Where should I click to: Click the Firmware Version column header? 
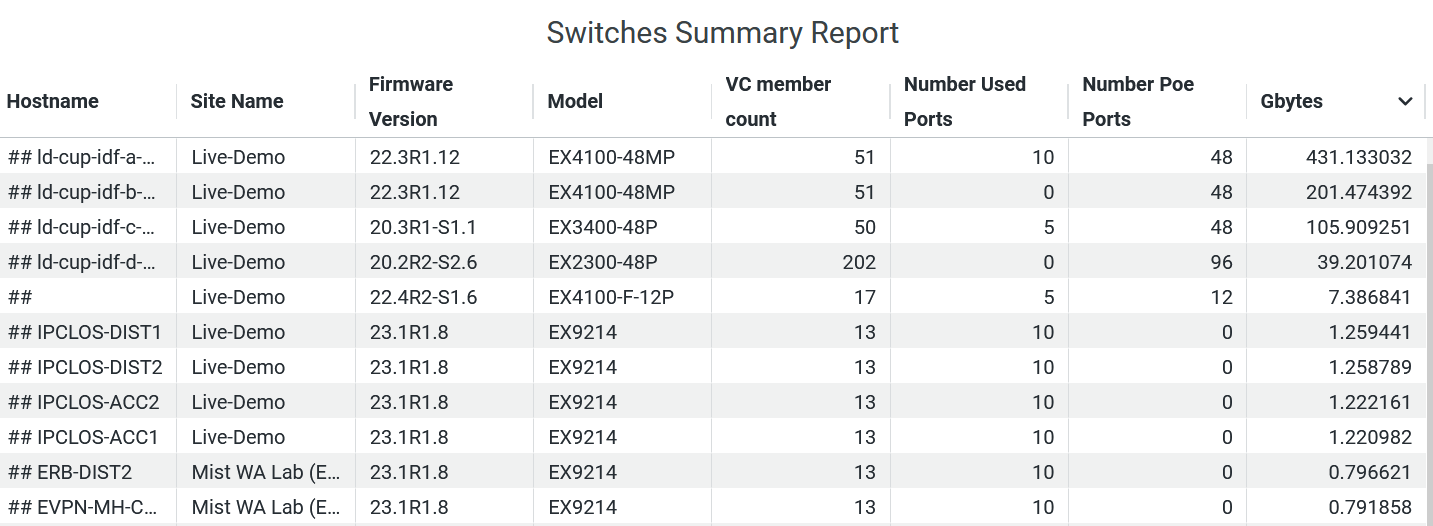(411, 102)
